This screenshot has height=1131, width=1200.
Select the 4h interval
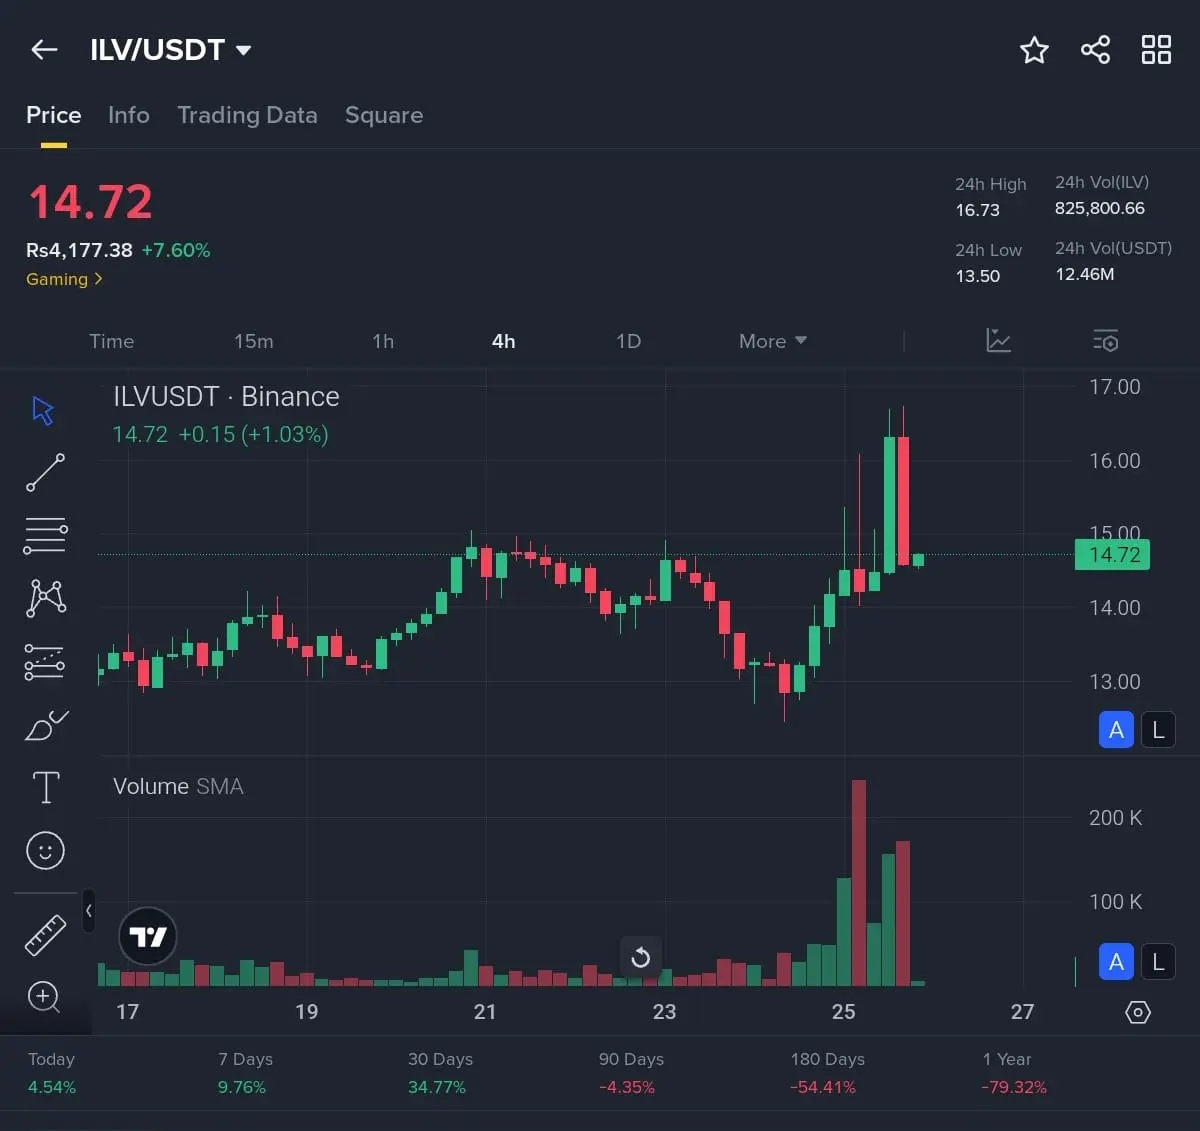click(x=503, y=341)
